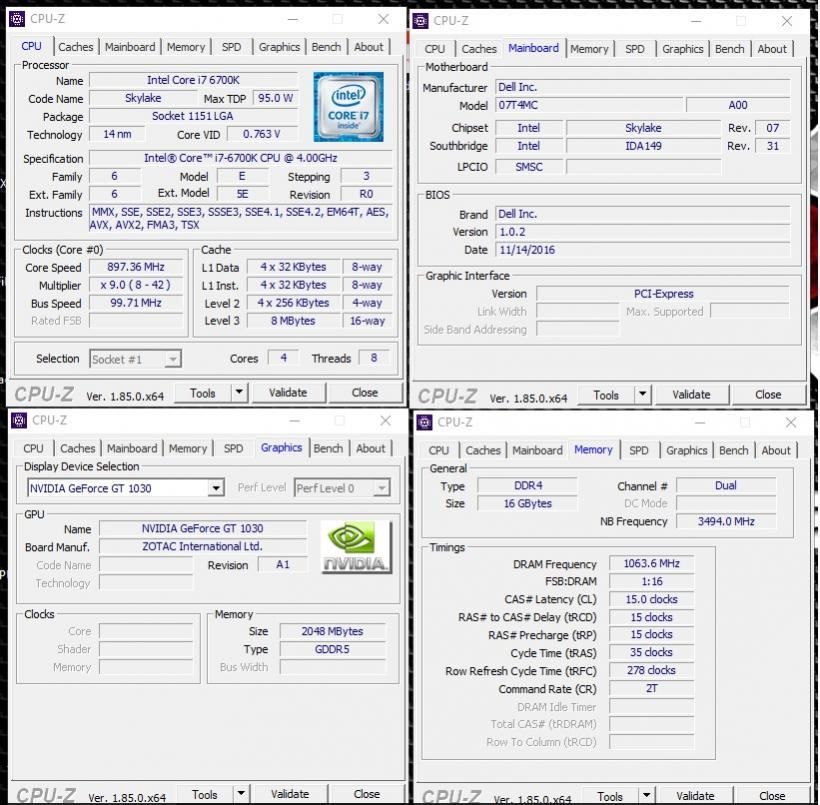Select SPD tab in Memory window
The width and height of the screenshot is (820, 805).
click(x=639, y=450)
